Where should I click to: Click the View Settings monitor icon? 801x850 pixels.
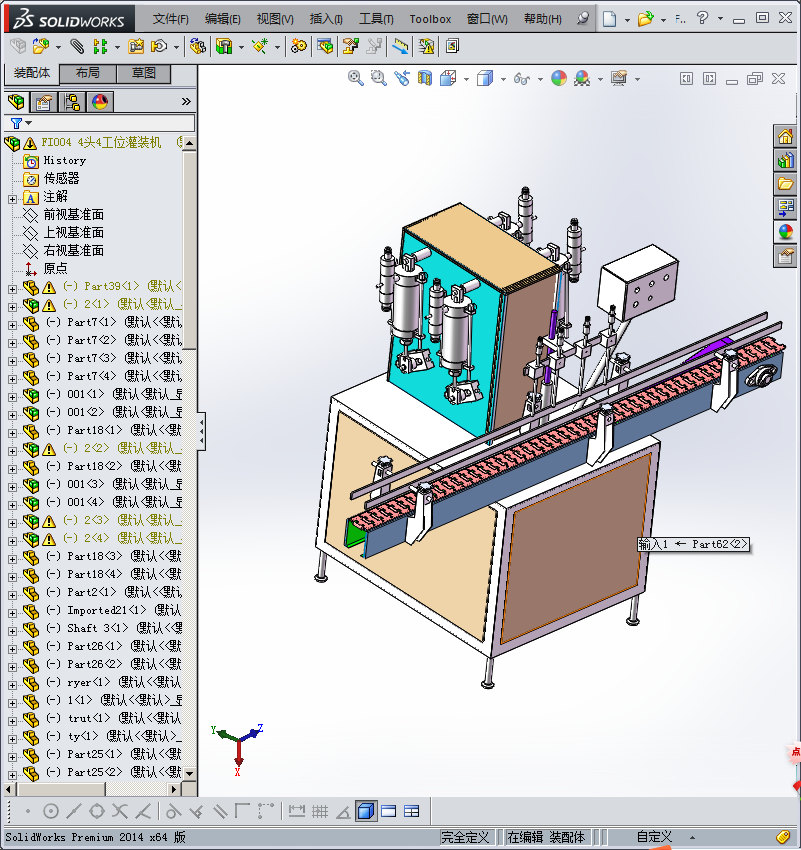619,79
